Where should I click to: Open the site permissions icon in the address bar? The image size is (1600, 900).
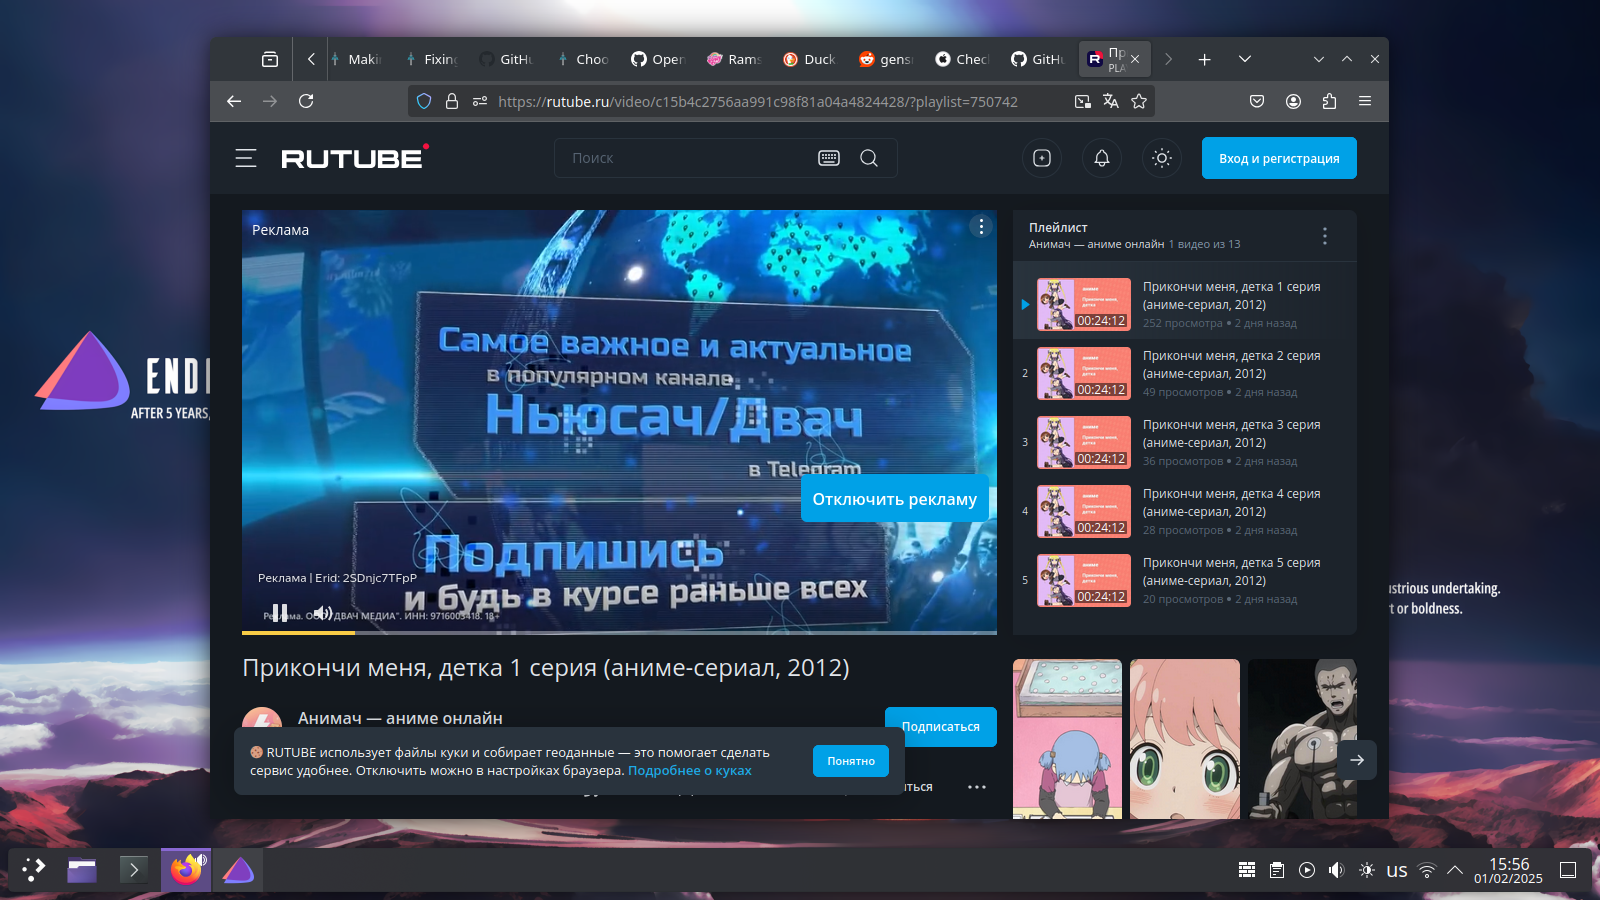[480, 101]
